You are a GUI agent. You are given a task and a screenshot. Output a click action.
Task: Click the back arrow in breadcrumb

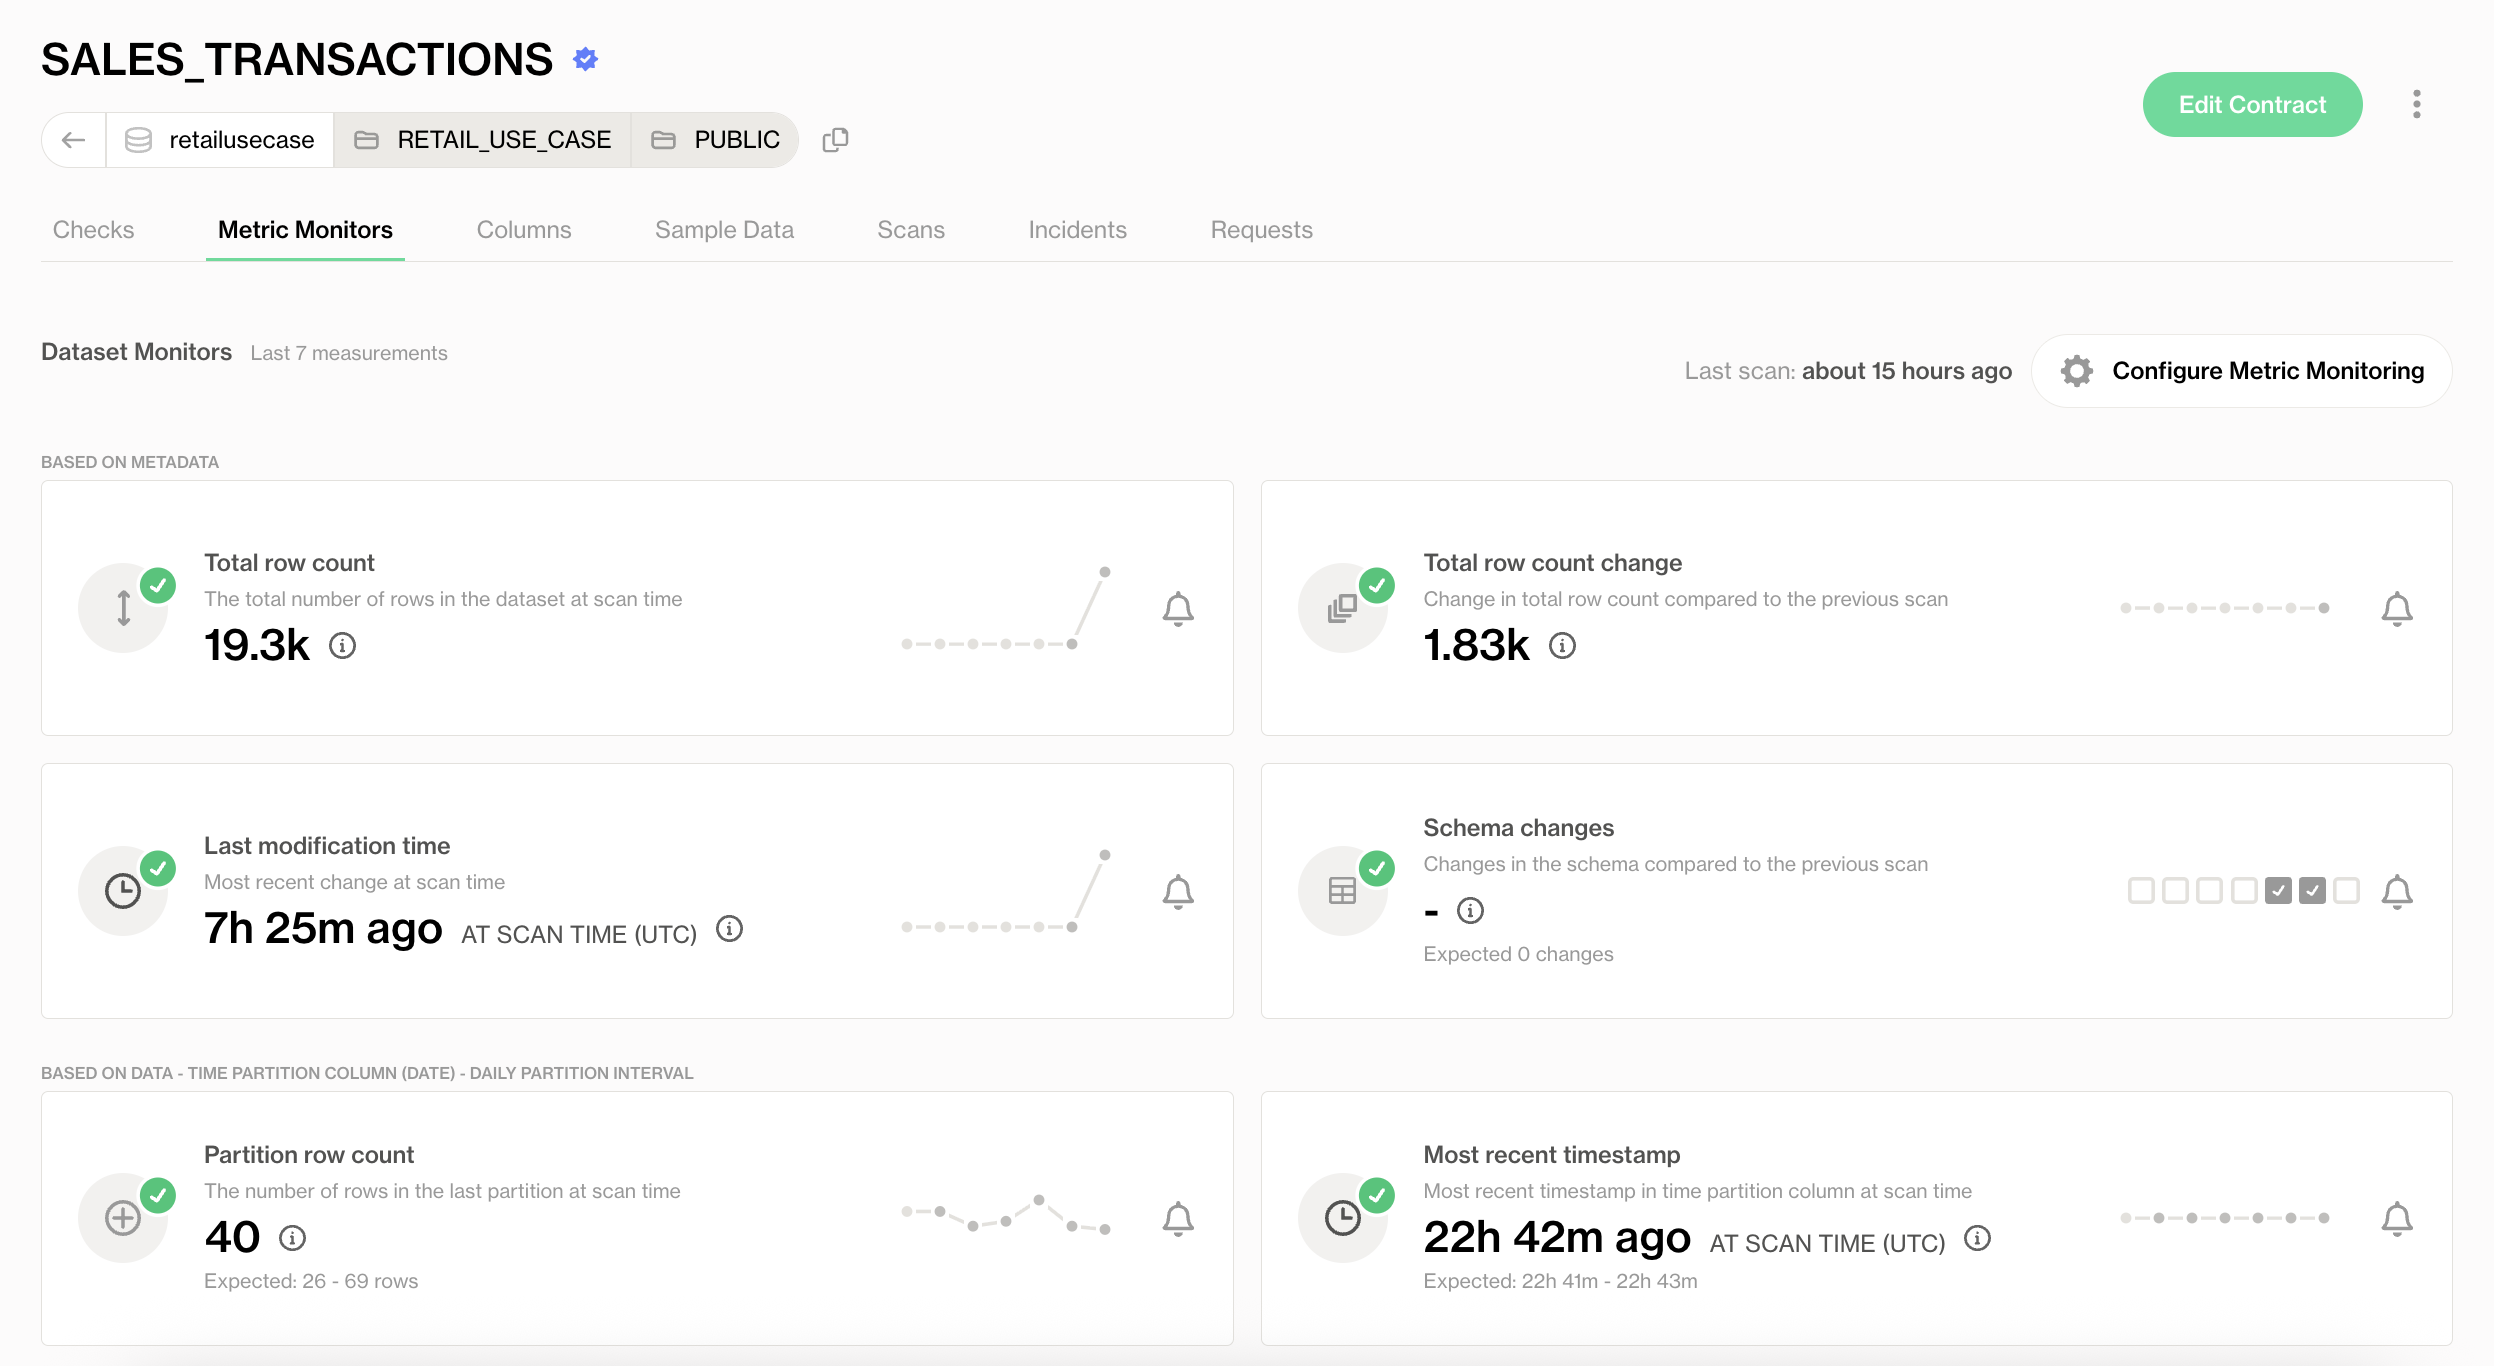(73, 140)
